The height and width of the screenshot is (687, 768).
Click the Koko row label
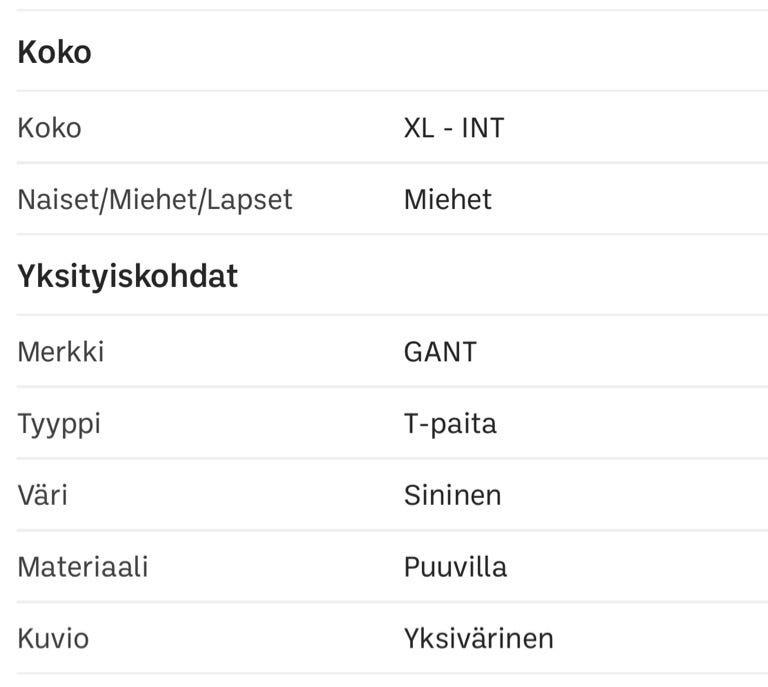(49, 128)
